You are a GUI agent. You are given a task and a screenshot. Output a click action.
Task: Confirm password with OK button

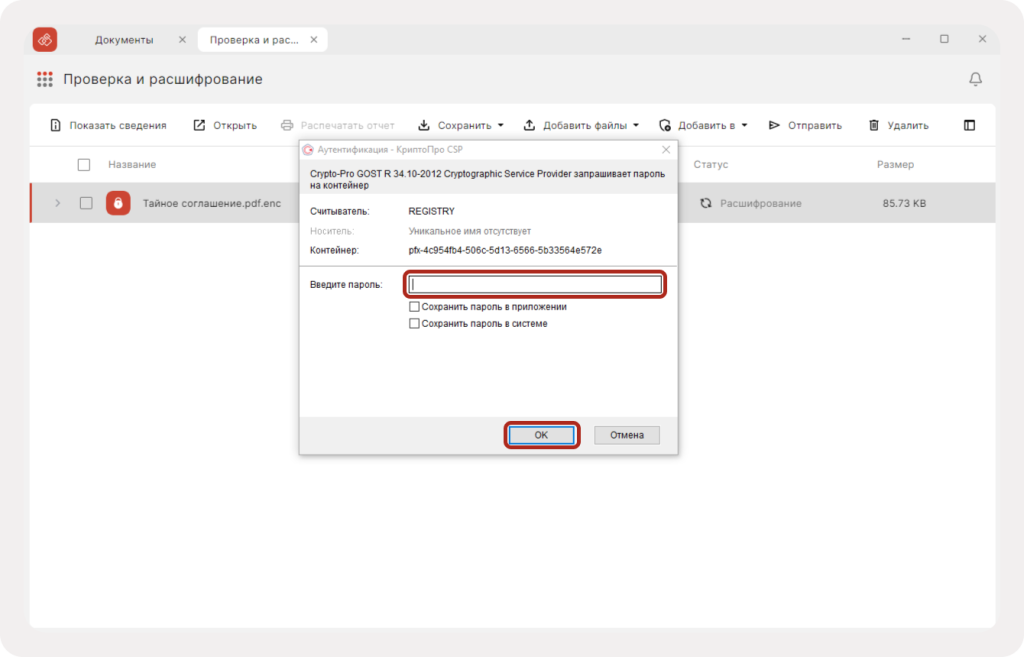click(x=541, y=435)
